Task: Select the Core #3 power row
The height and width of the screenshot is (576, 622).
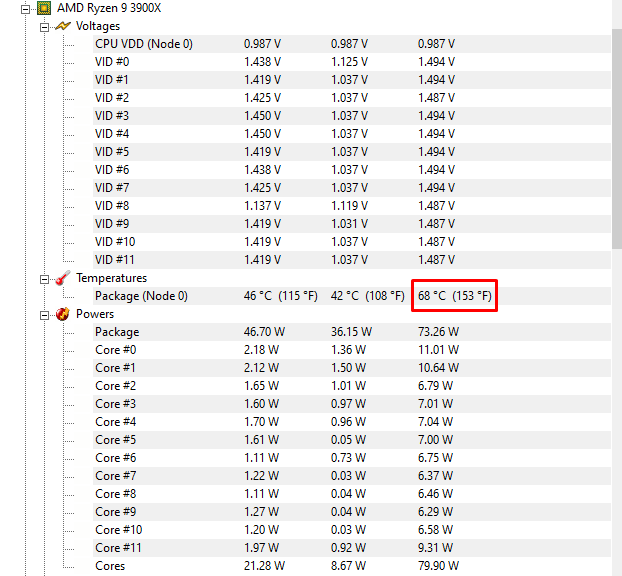Action: 352,404
